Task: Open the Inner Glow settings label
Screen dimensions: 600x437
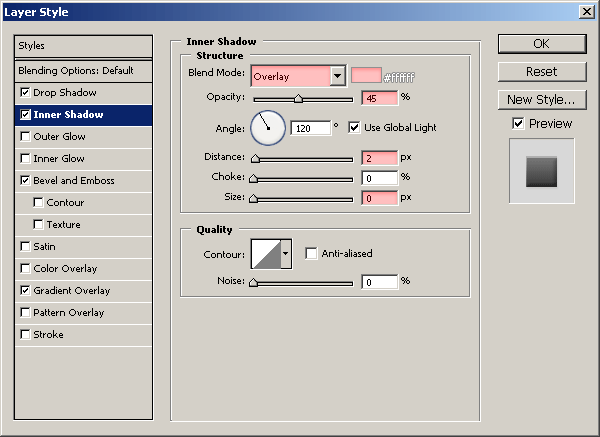Action: pos(59,158)
